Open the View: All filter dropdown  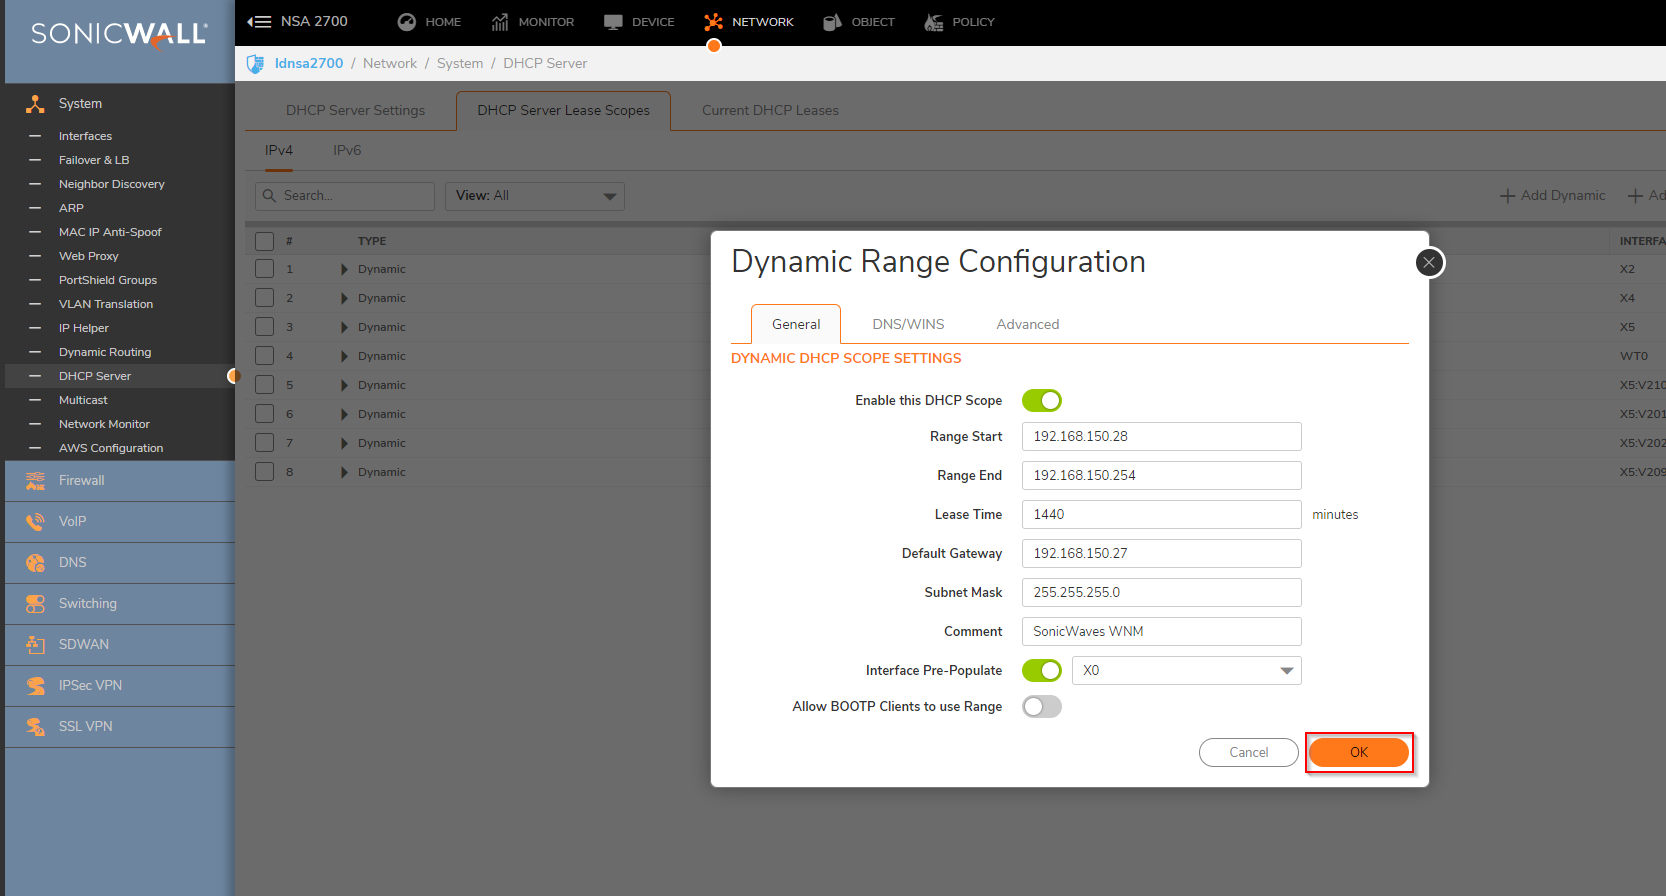click(534, 196)
